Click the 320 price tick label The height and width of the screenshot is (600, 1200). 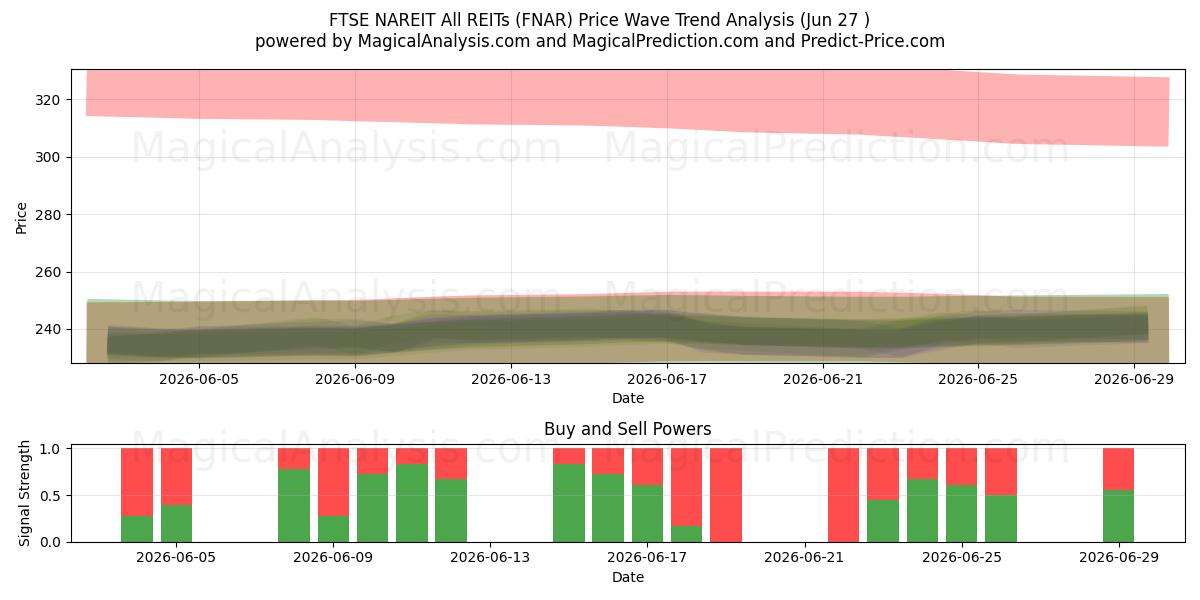[x=49, y=100]
